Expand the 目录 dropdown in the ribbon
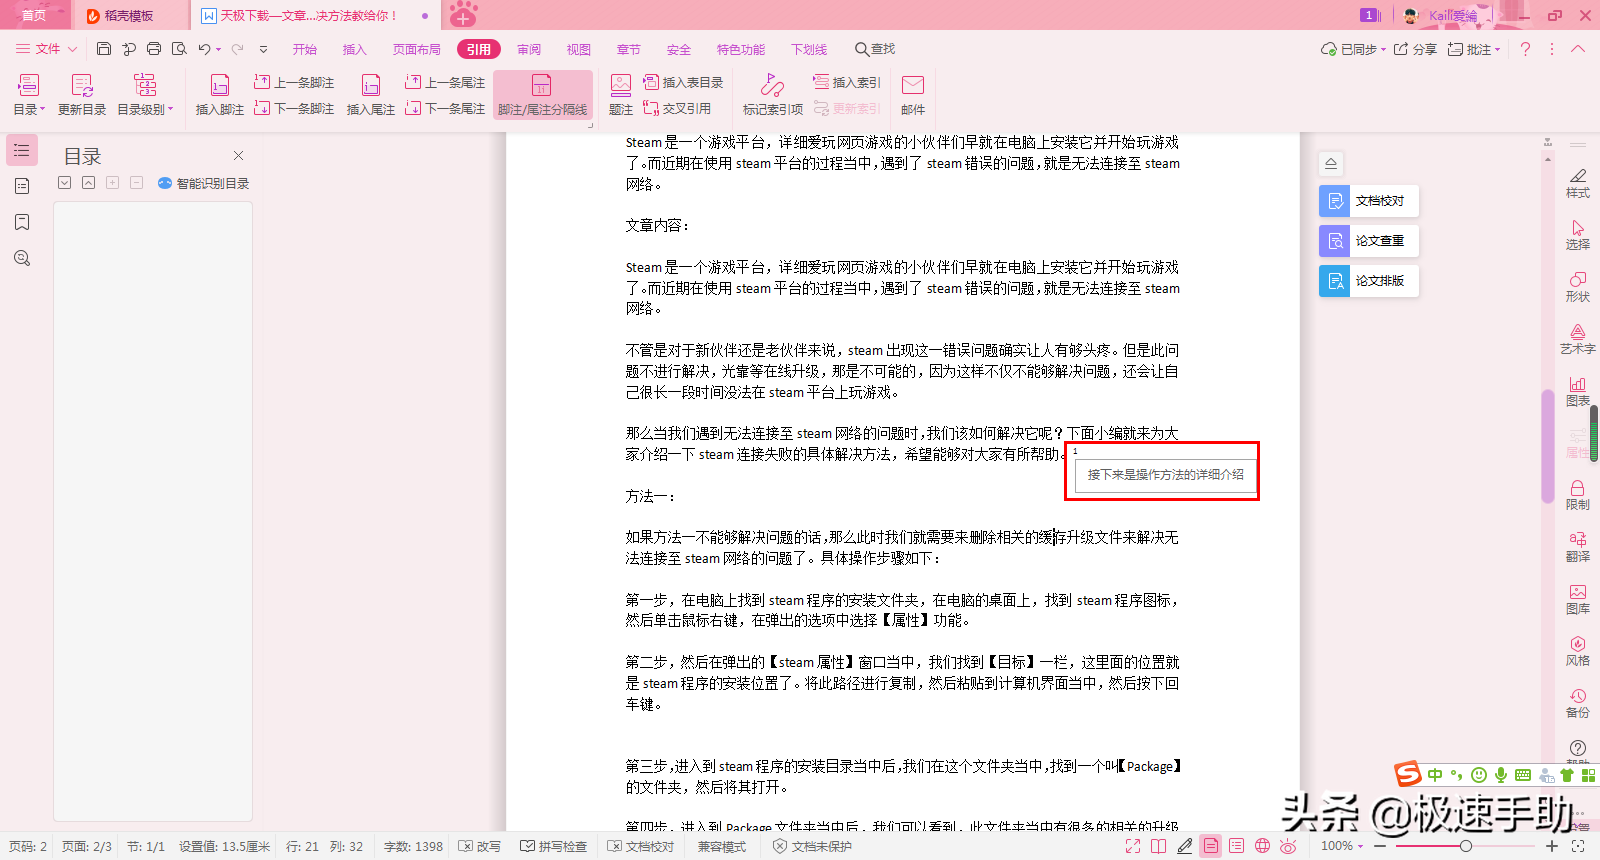This screenshot has height=860, width=1600. point(28,109)
